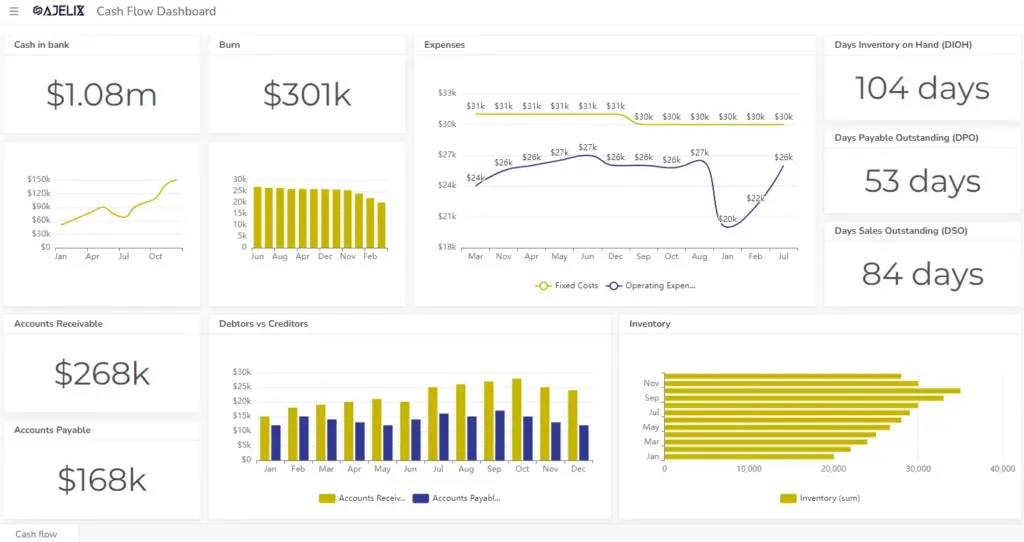
Task: Click the $150k axis label in cash chart
Action: (39, 179)
